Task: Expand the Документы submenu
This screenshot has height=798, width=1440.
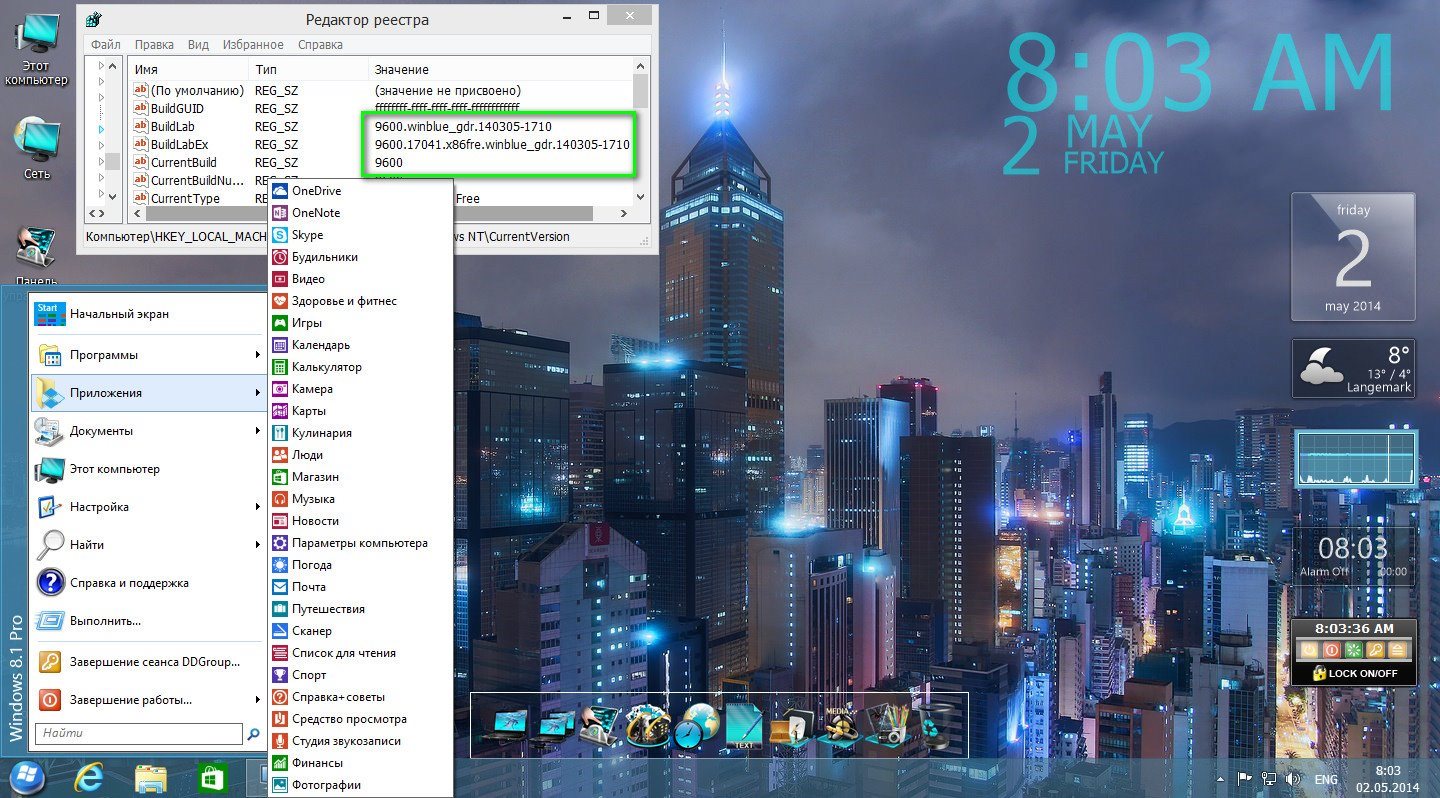Action: click(148, 431)
